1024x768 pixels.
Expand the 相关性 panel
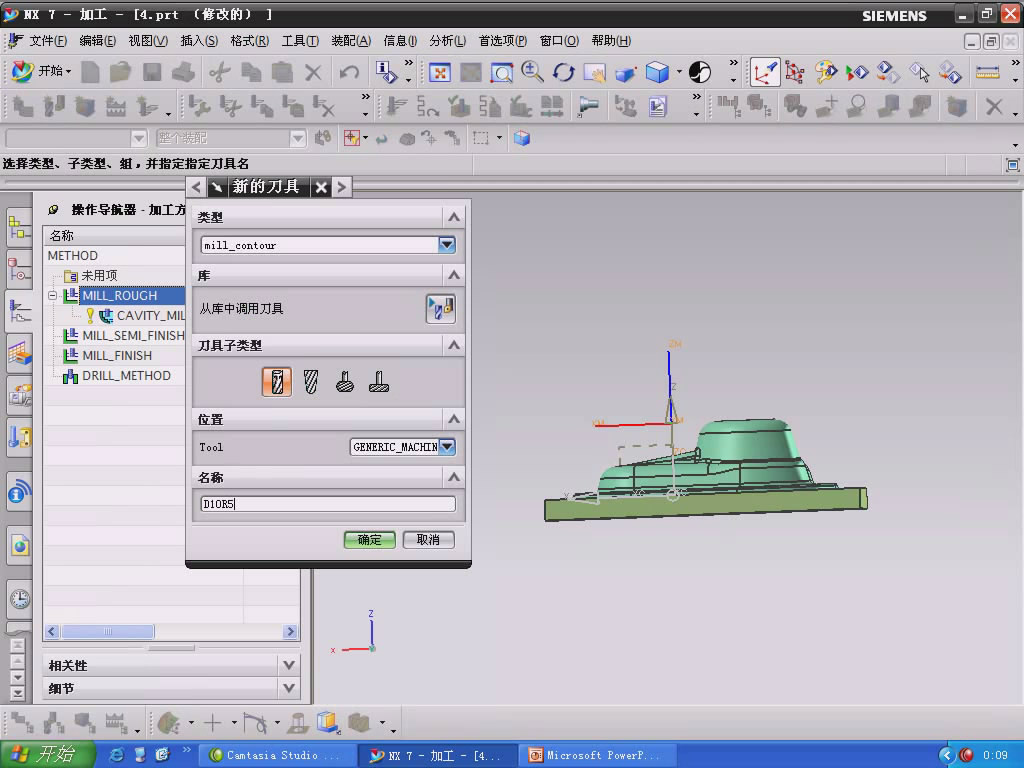click(x=289, y=665)
